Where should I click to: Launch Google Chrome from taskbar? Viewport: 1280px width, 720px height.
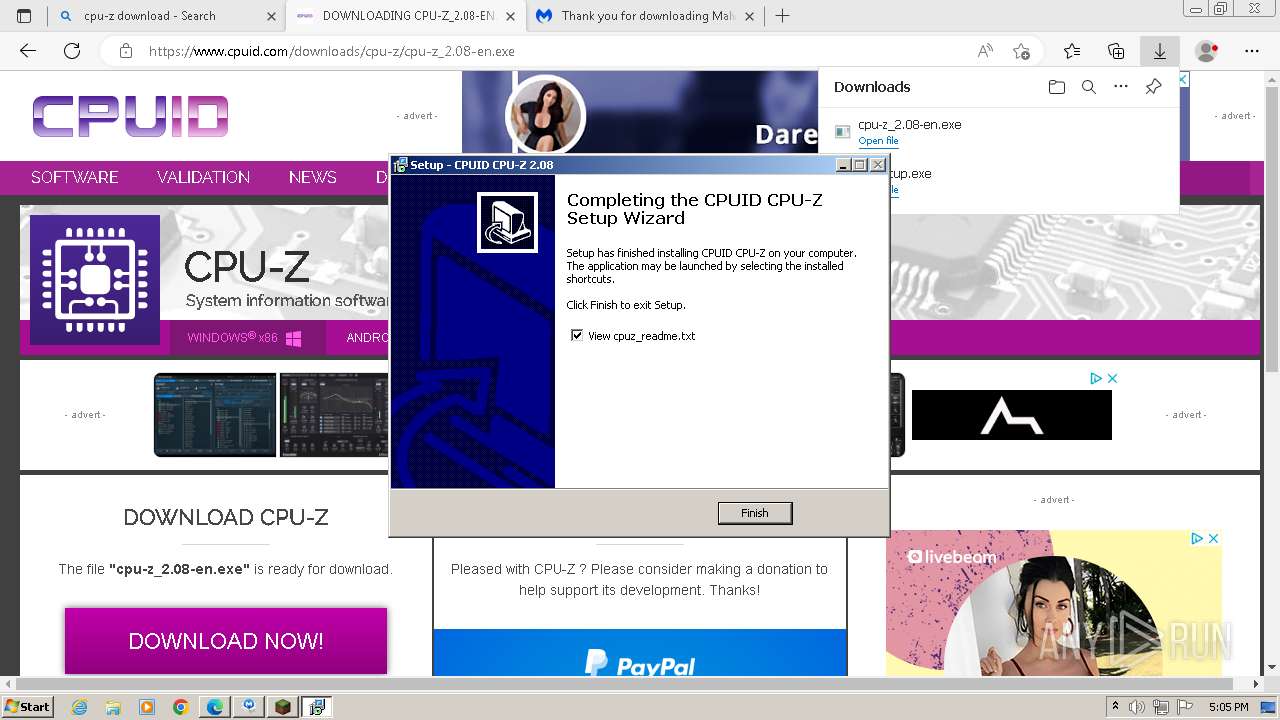tap(180, 707)
